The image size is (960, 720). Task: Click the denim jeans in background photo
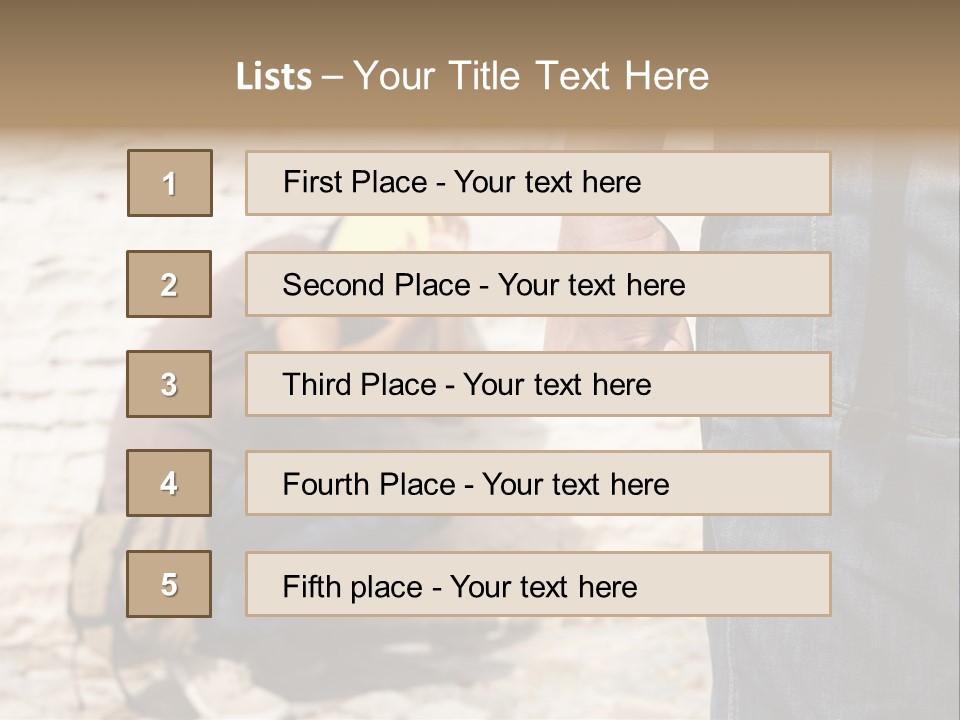(890, 400)
